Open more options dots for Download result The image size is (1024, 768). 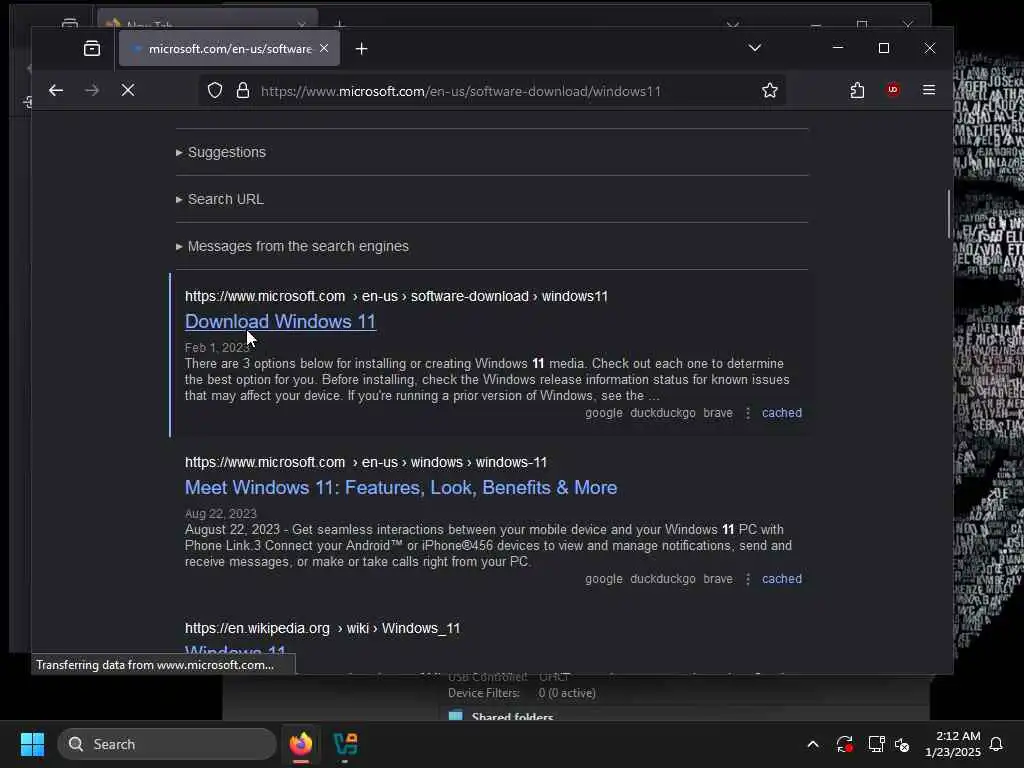[748, 413]
